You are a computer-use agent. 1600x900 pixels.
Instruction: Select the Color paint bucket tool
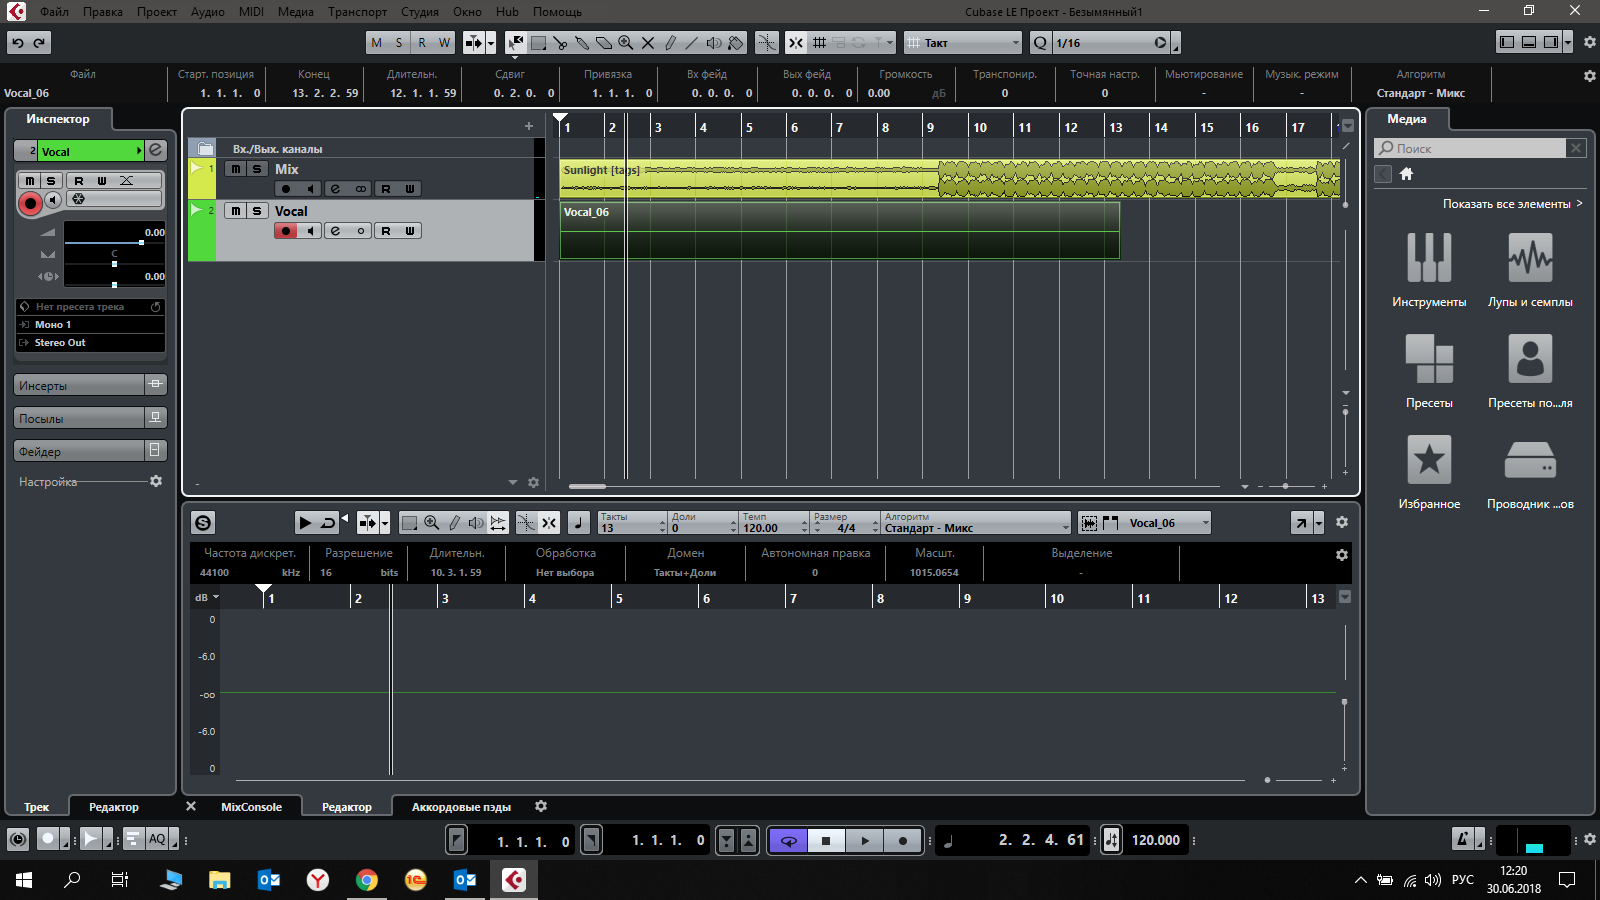click(736, 43)
